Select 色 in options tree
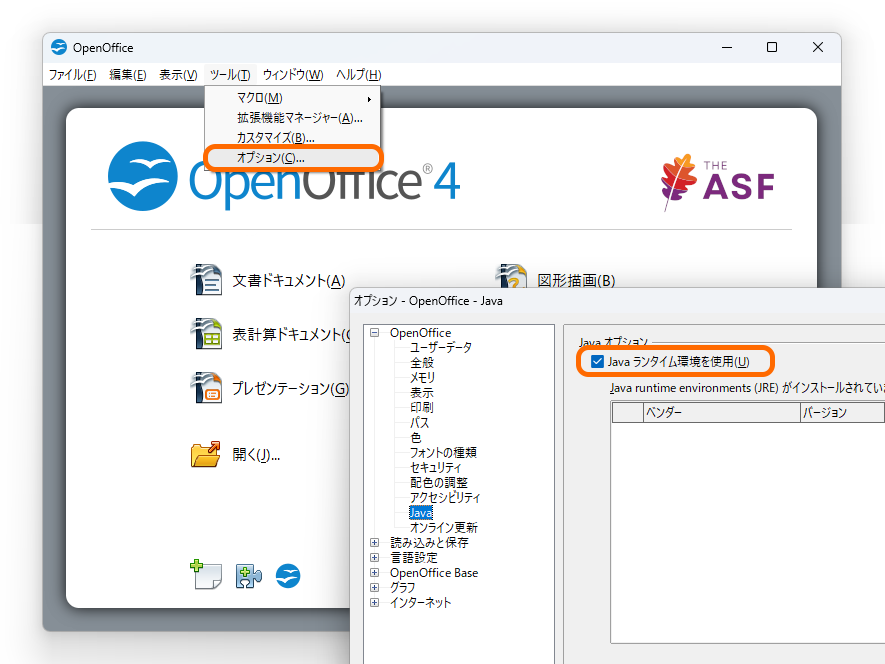This screenshot has height=664, width=885. [x=415, y=438]
